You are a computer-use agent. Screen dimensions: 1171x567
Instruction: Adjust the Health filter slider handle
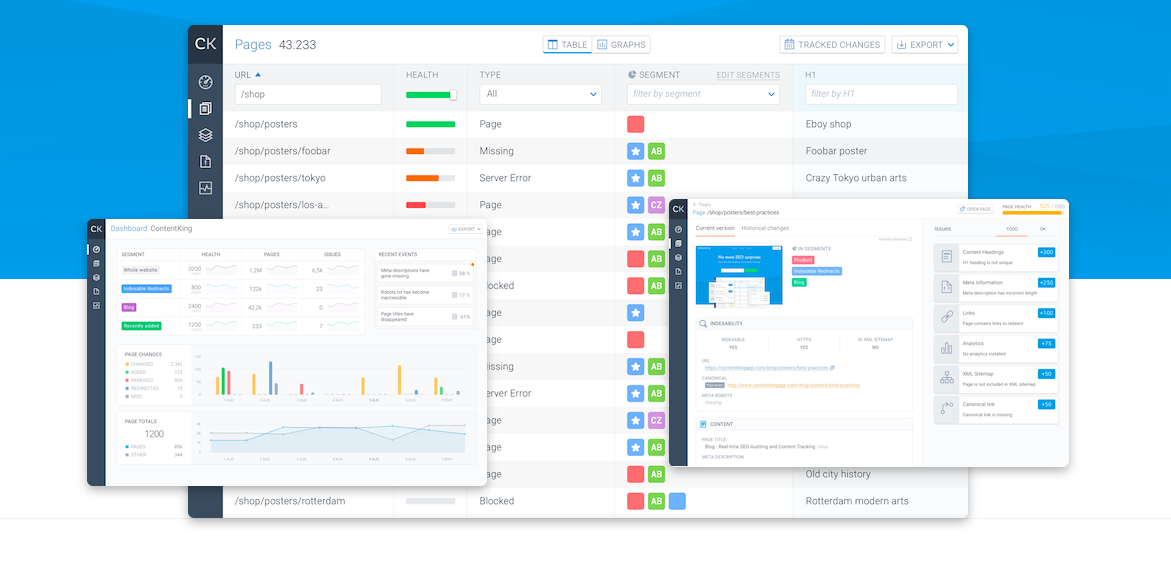[x=453, y=95]
